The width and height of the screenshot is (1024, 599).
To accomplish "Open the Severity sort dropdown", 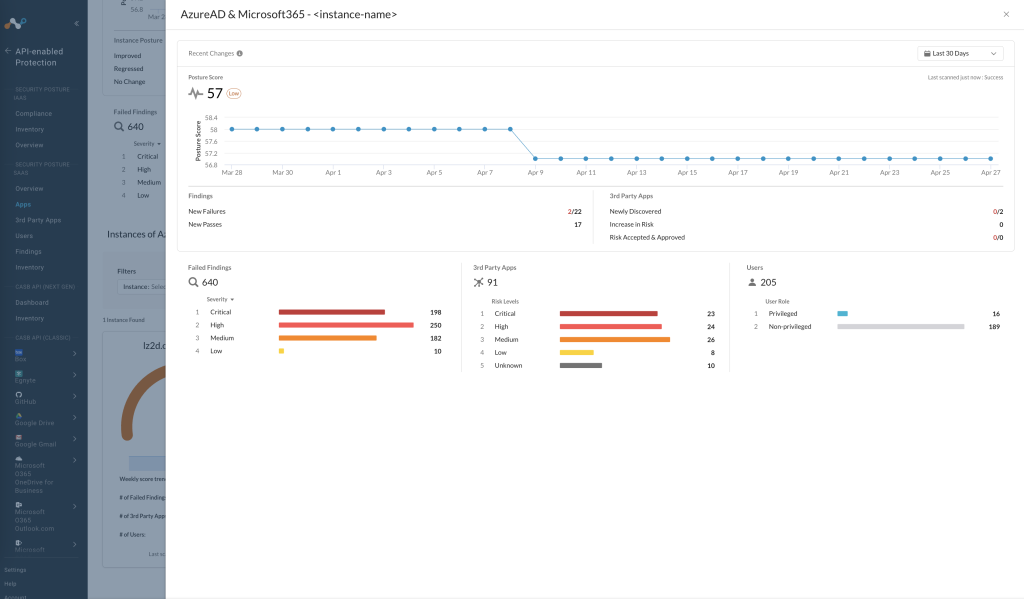I will 220,299.
